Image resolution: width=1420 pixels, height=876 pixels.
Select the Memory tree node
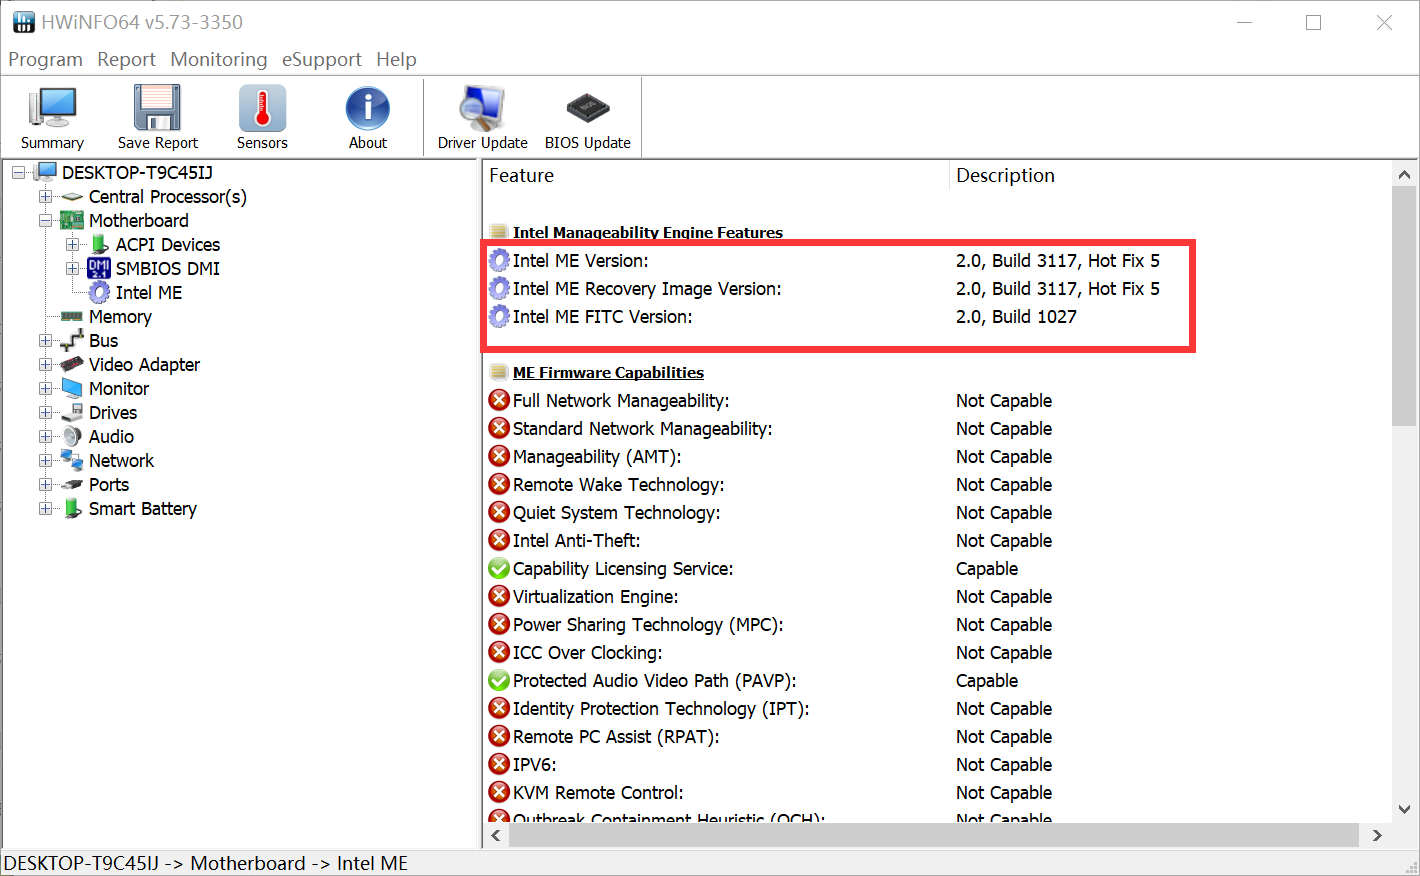(x=120, y=317)
